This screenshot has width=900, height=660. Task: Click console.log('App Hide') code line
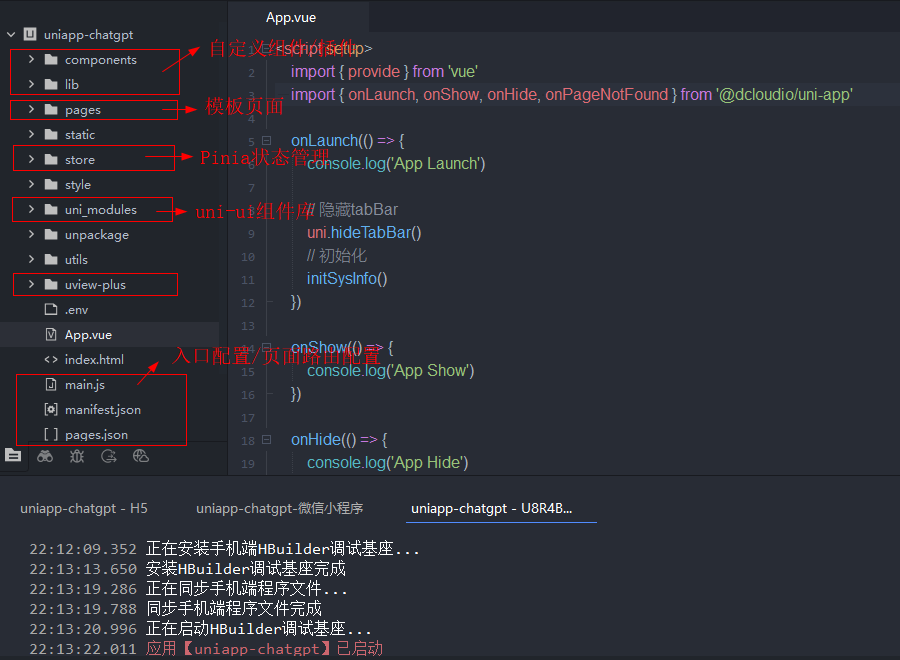[387, 463]
